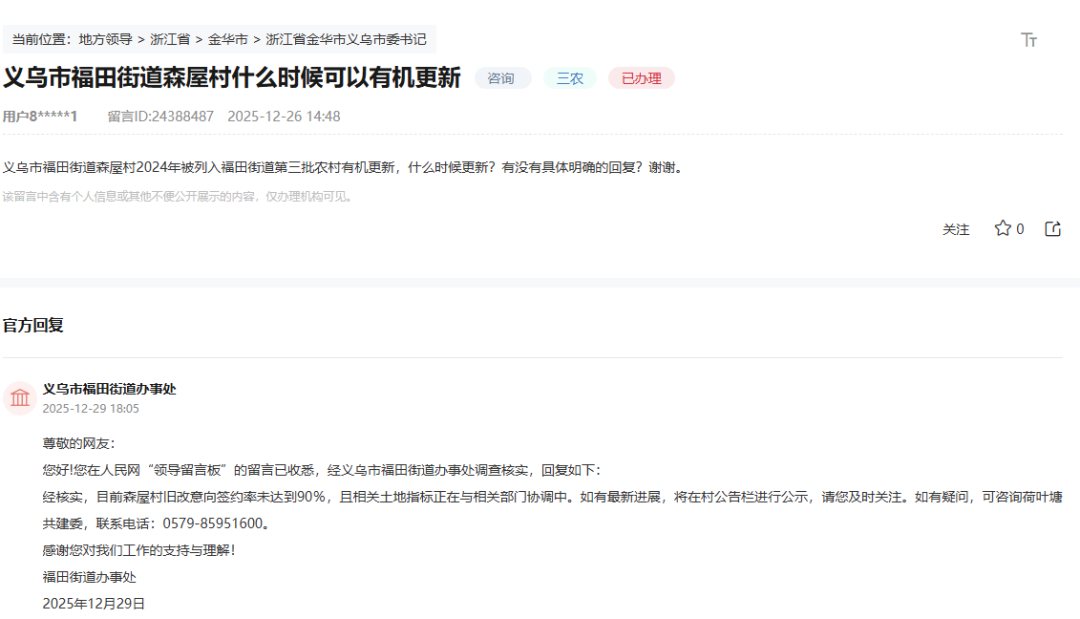Open 浙江省 breadcrumb link
The width and height of the screenshot is (1080, 619).
170,40
